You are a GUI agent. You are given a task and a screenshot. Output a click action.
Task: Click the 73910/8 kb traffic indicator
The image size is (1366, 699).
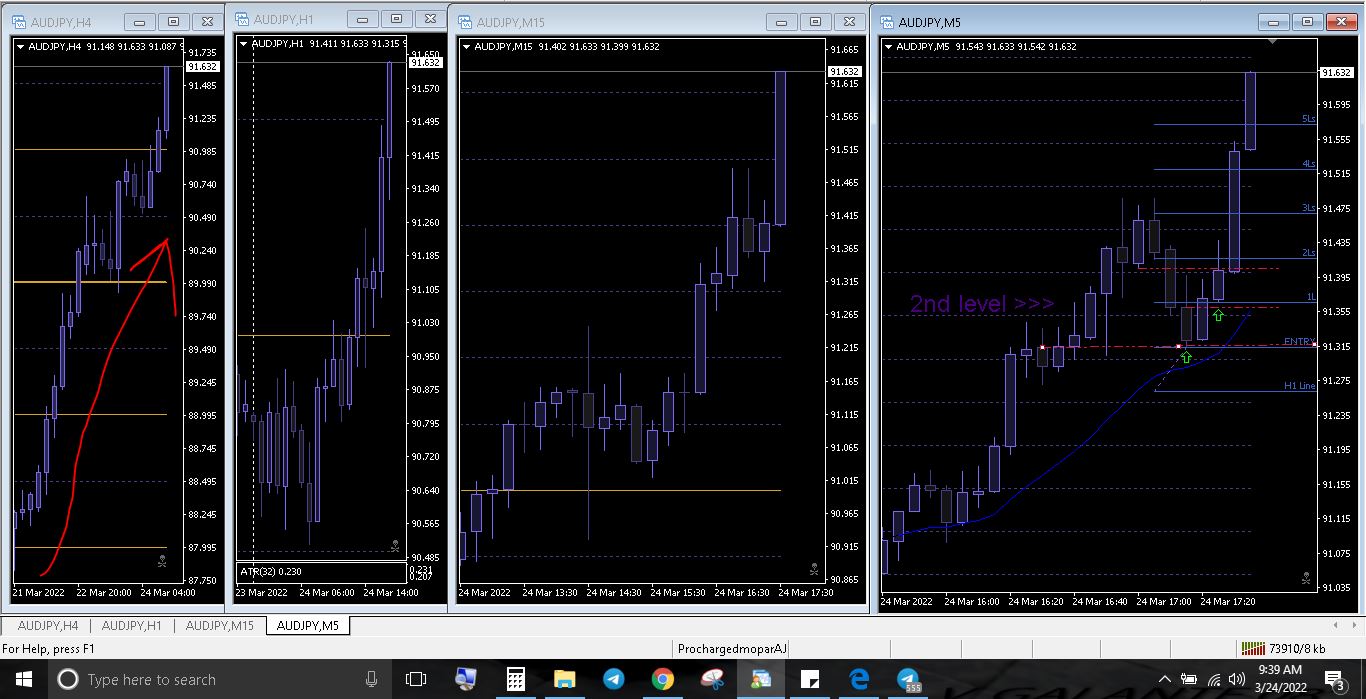point(1297,649)
